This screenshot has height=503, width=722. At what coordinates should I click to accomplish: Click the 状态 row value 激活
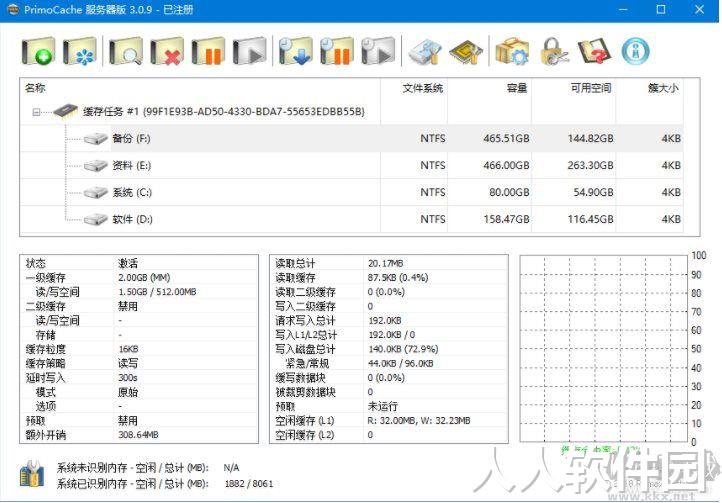[128, 263]
